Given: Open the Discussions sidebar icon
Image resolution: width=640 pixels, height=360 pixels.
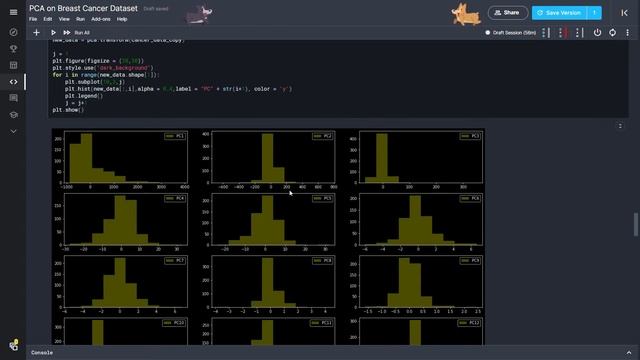Looking at the screenshot, I should point(13,98).
